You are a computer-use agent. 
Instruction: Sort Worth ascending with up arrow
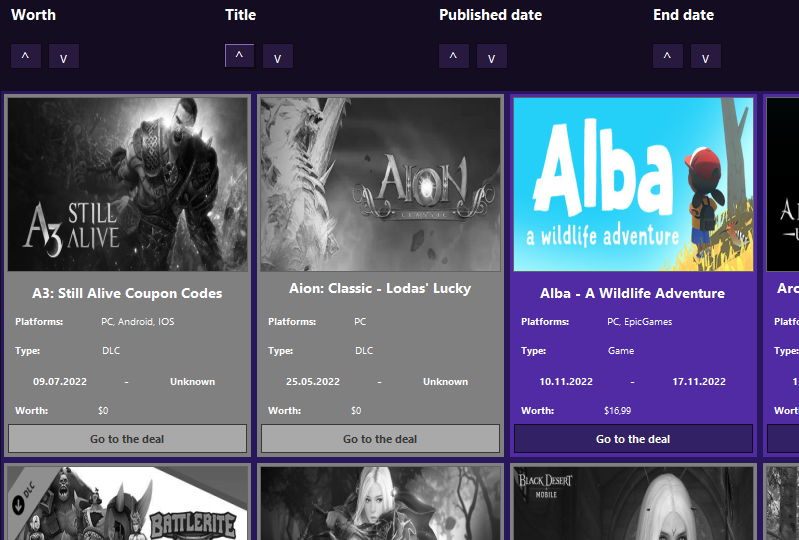pos(25,57)
